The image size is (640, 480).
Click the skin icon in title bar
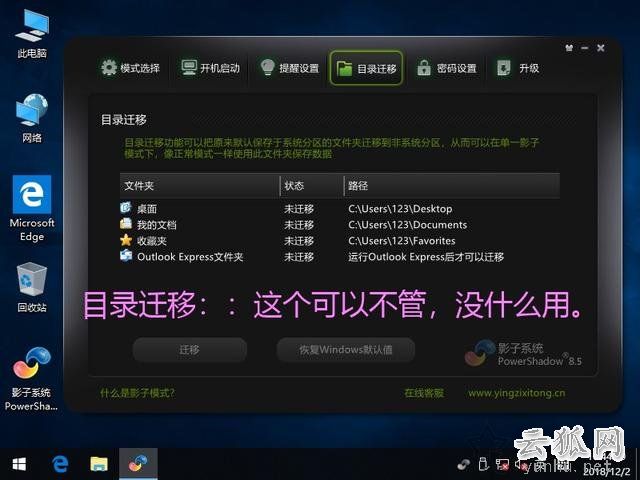point(569,48)
